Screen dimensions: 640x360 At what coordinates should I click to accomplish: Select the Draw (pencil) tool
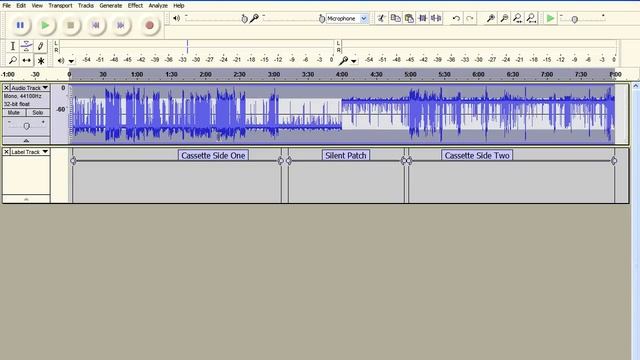coord(40,46)
